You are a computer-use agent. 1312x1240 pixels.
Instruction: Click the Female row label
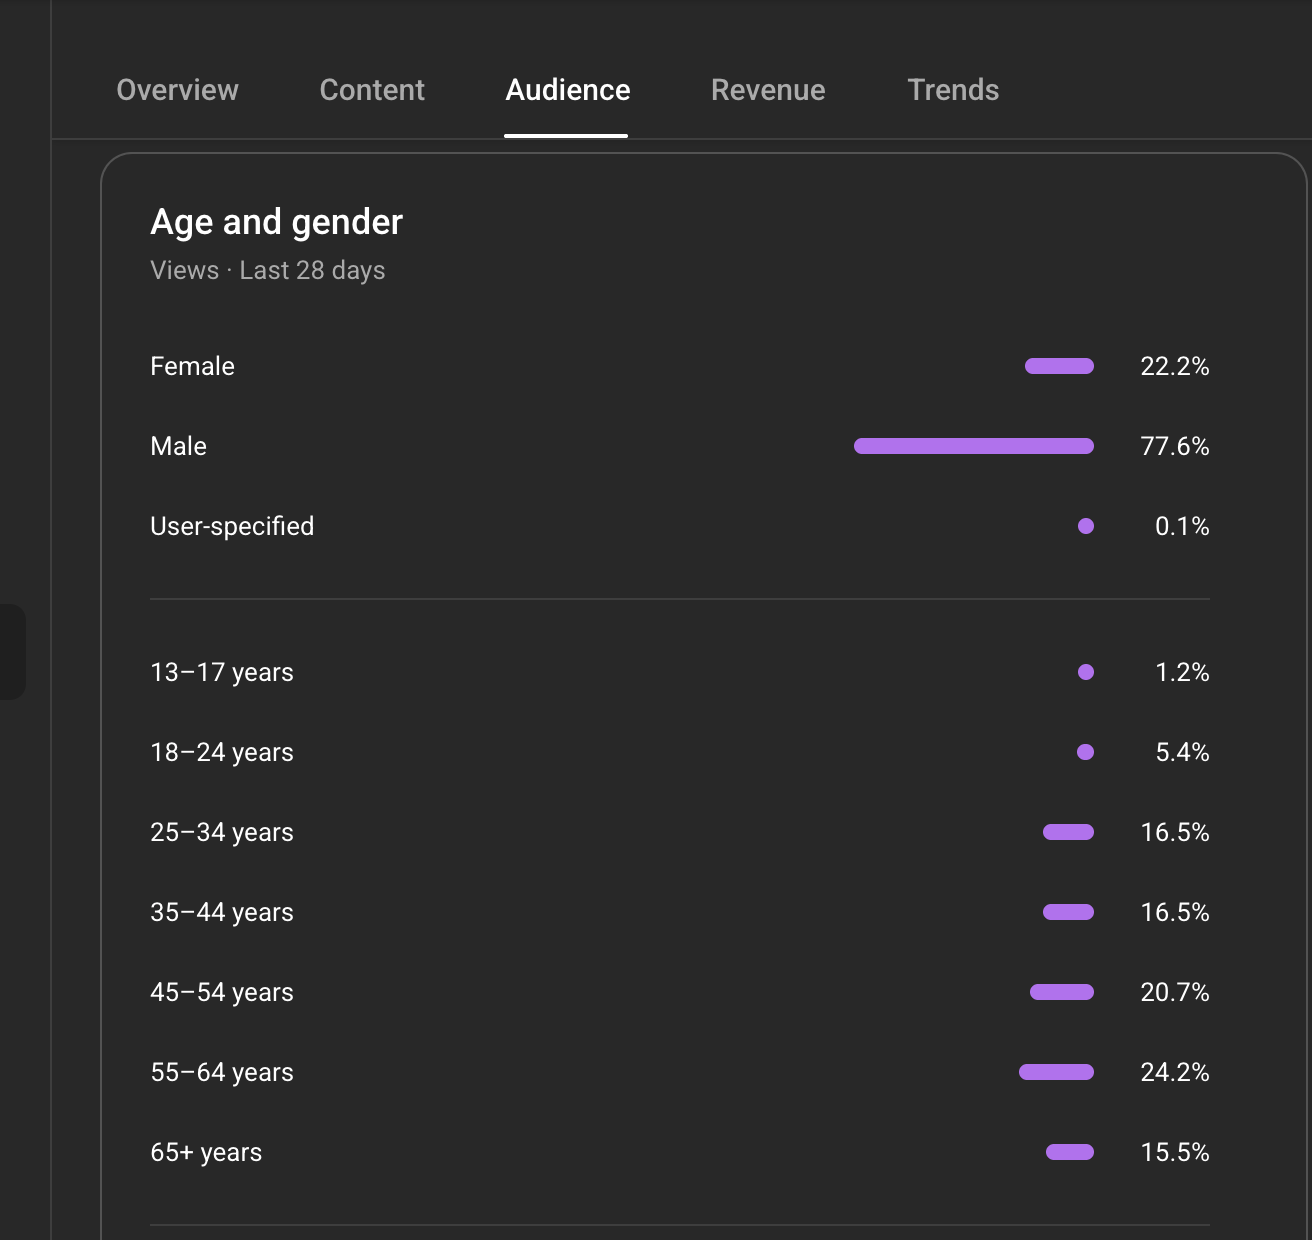pos(192,366)
